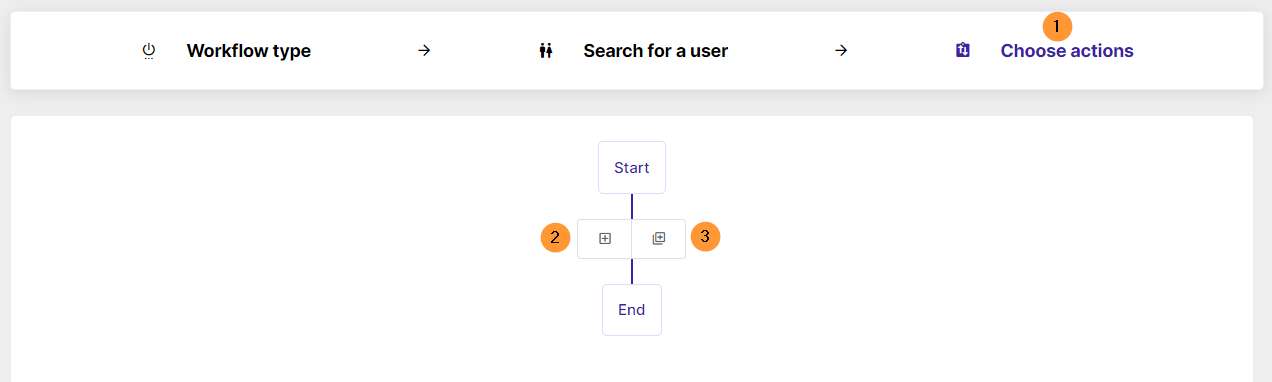Click the single plus-square add action icon
1272x382 pixels.
[x=605, y=238]
